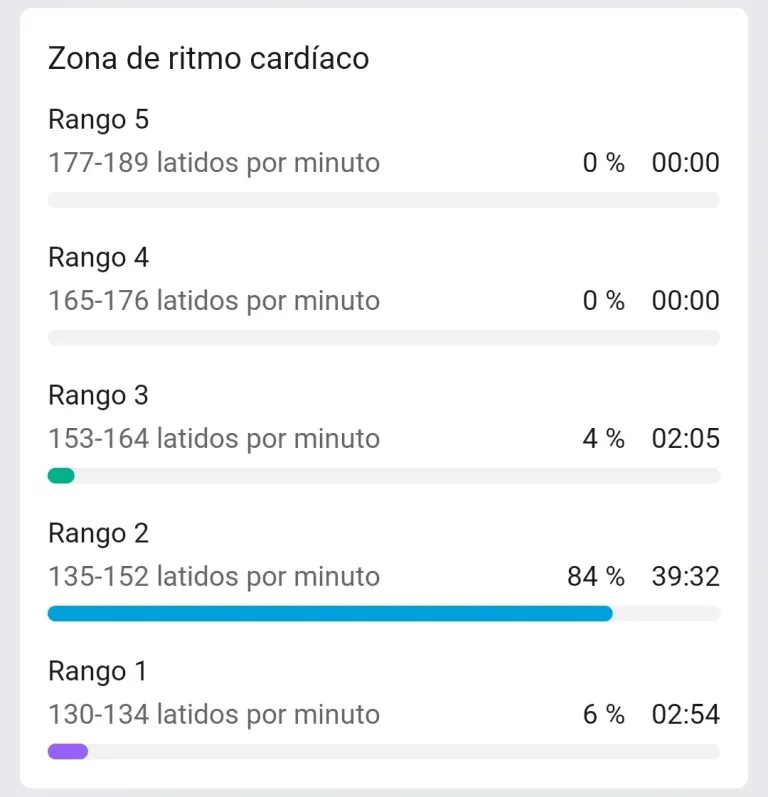Click the 135-152 latidos por minuto text

point(214,577)
